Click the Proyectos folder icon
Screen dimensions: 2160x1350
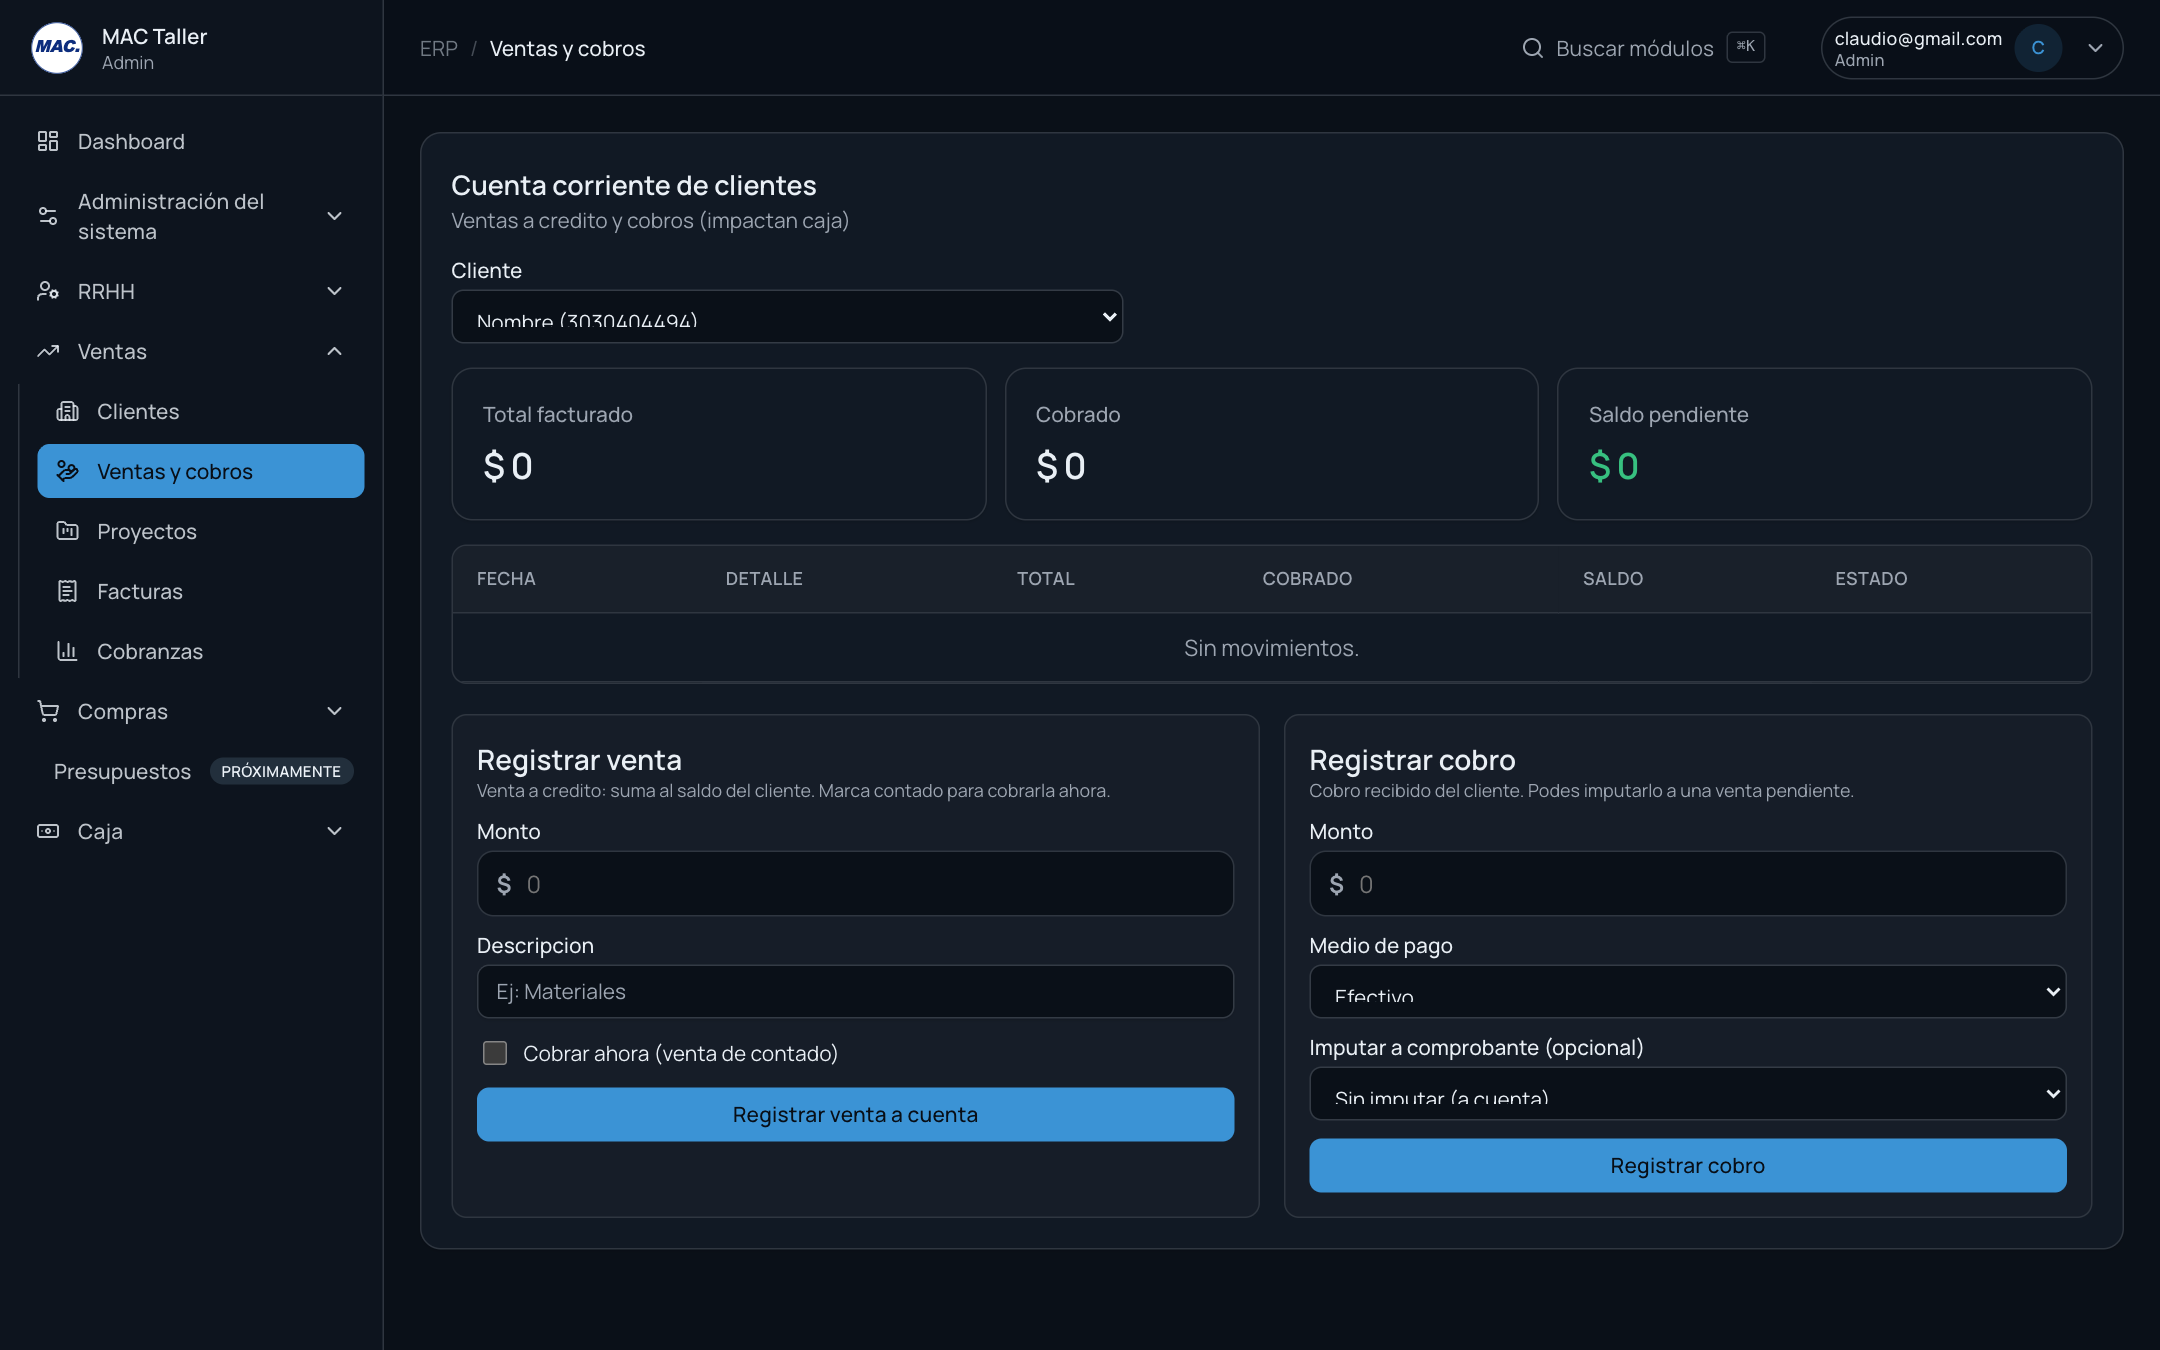coord(67,531)
